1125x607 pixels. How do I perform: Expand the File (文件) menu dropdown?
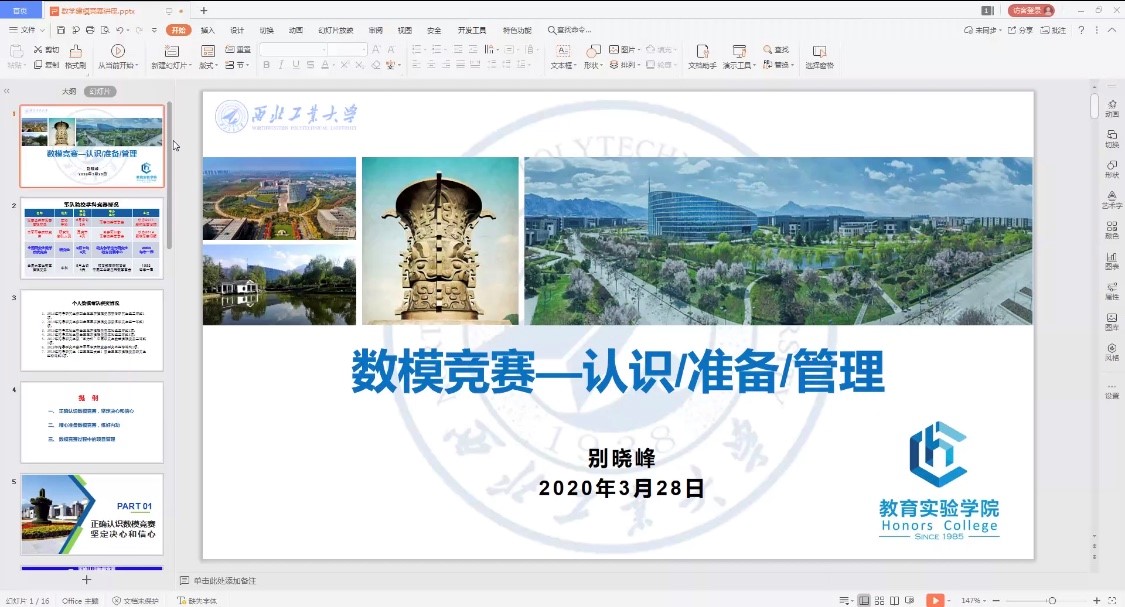click(27, 30)
